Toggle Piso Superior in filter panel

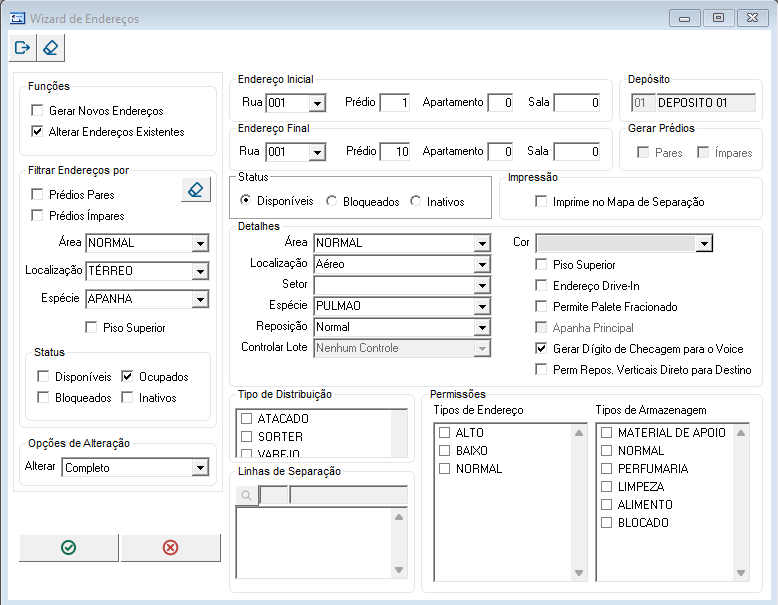(x=91, y=328)
